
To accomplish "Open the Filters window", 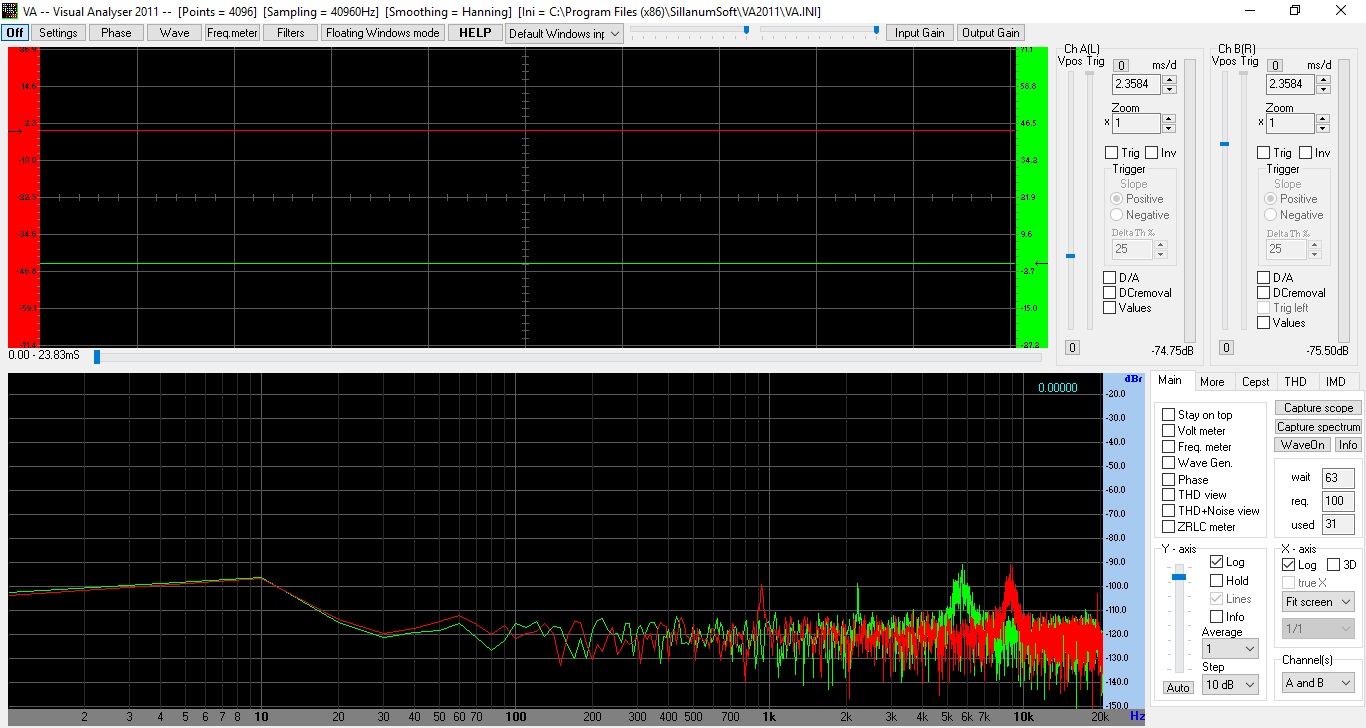I will point(291,33).
